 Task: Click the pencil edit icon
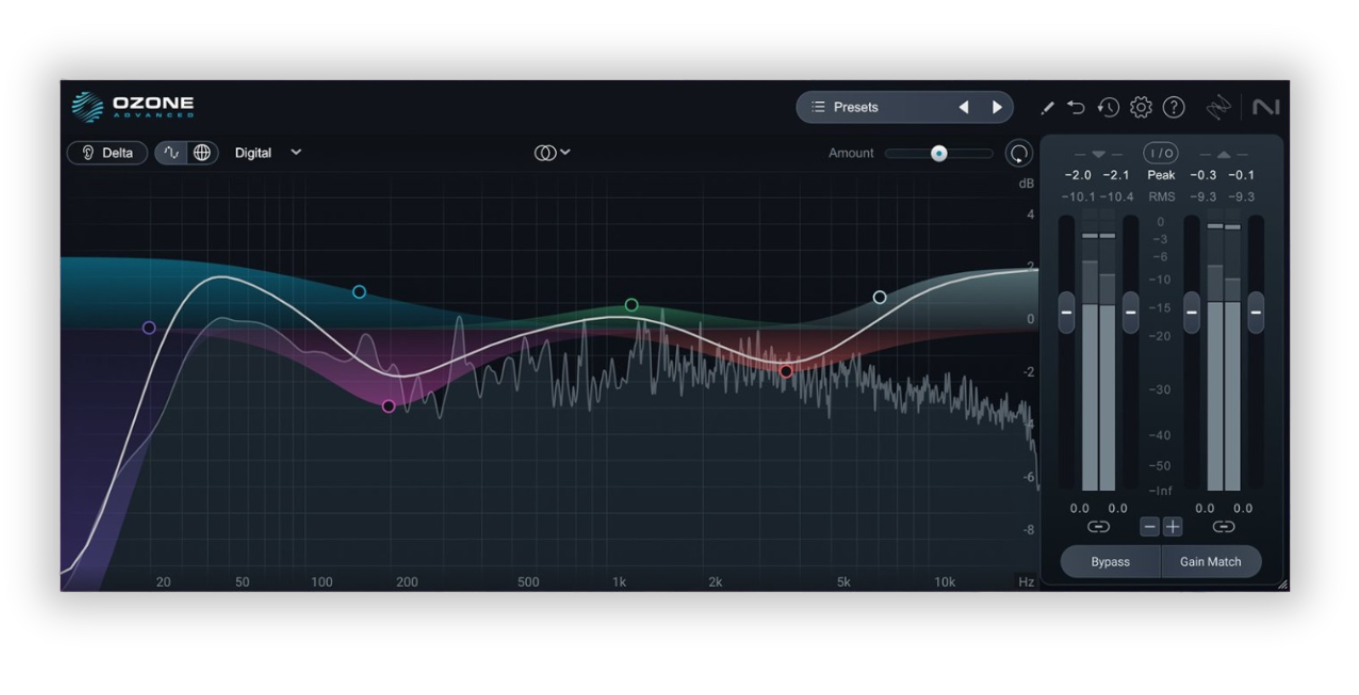(x=1047, y=107)
